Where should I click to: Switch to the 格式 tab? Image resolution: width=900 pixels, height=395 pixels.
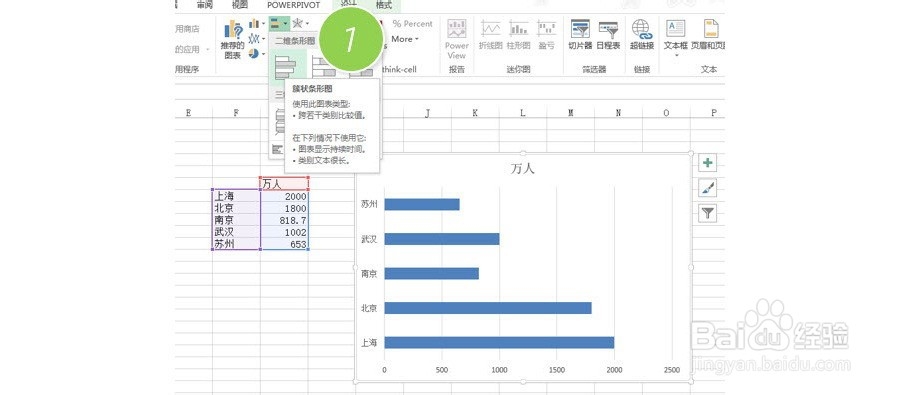point(383,5)
